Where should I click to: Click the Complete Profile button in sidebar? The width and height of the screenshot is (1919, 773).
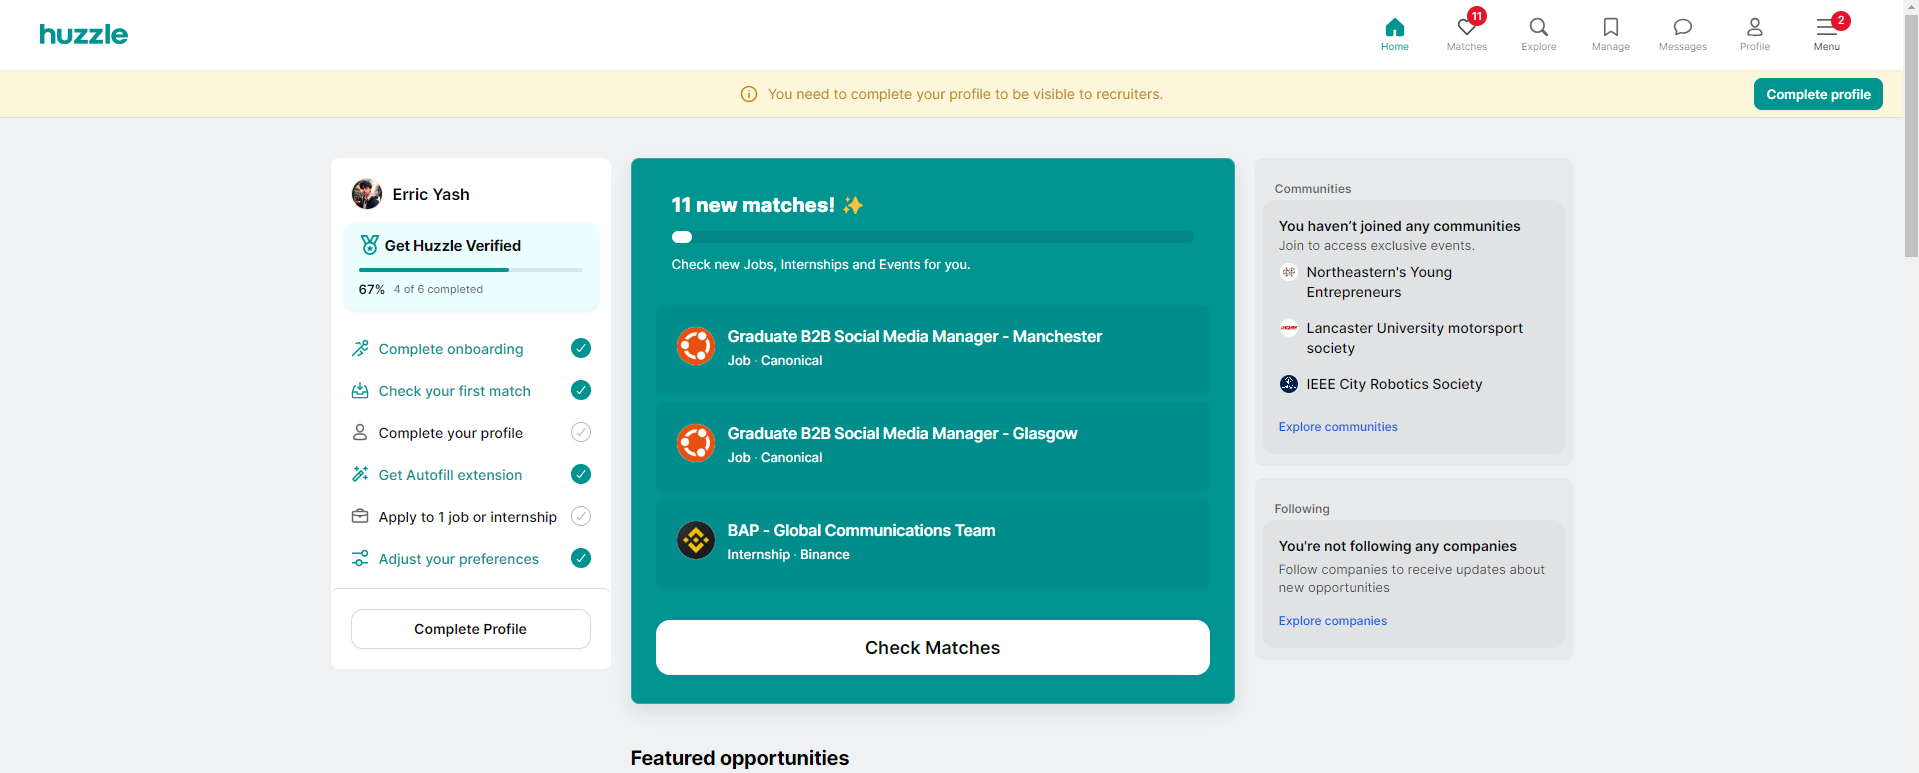[x=470, y=629]
